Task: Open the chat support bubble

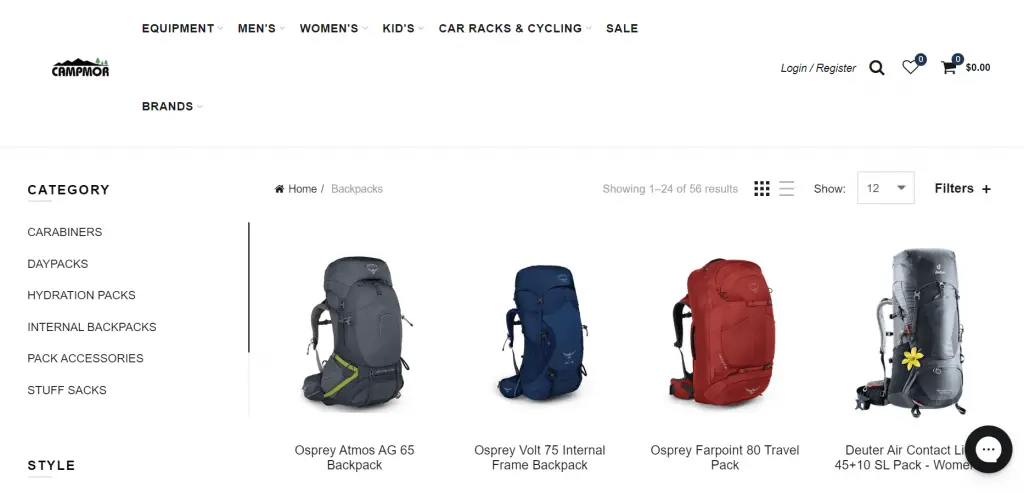Action: coord(989,449)
